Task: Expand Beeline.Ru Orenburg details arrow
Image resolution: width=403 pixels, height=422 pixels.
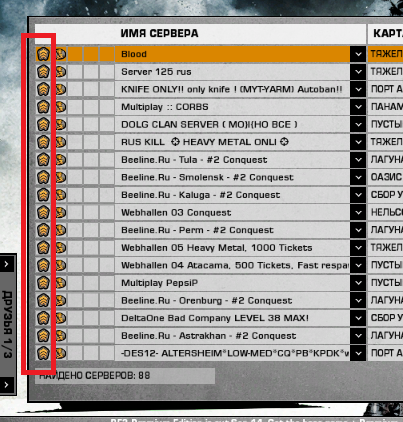Action: coord(358,301)
